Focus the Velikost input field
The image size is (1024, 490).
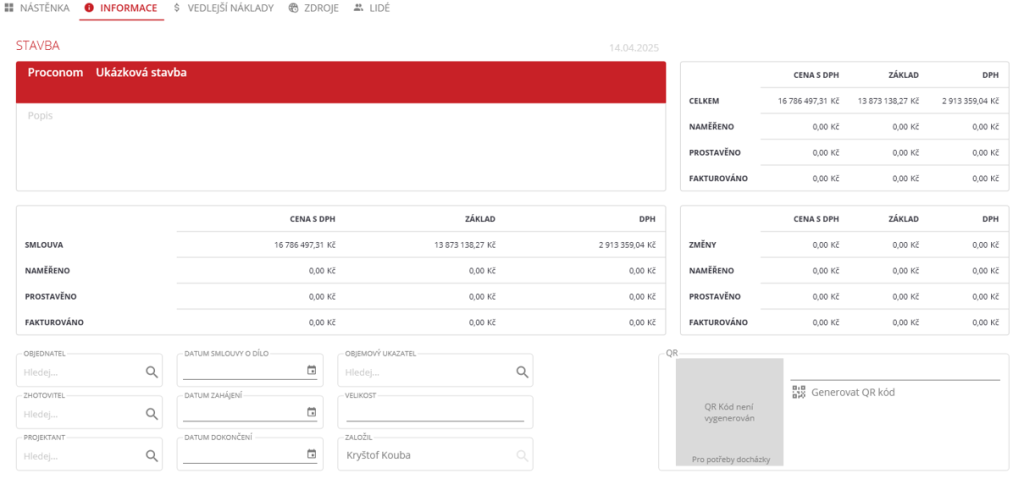pos(434,413)
